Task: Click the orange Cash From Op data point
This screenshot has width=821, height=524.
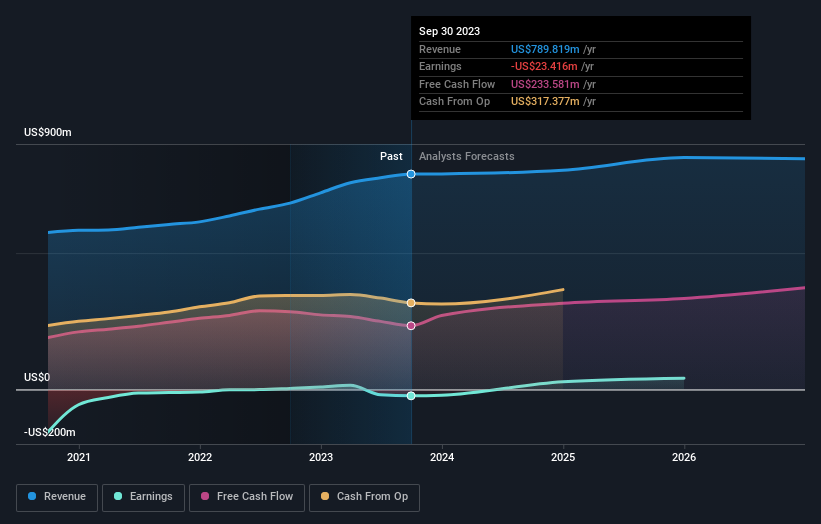Action: click(411, 303)
